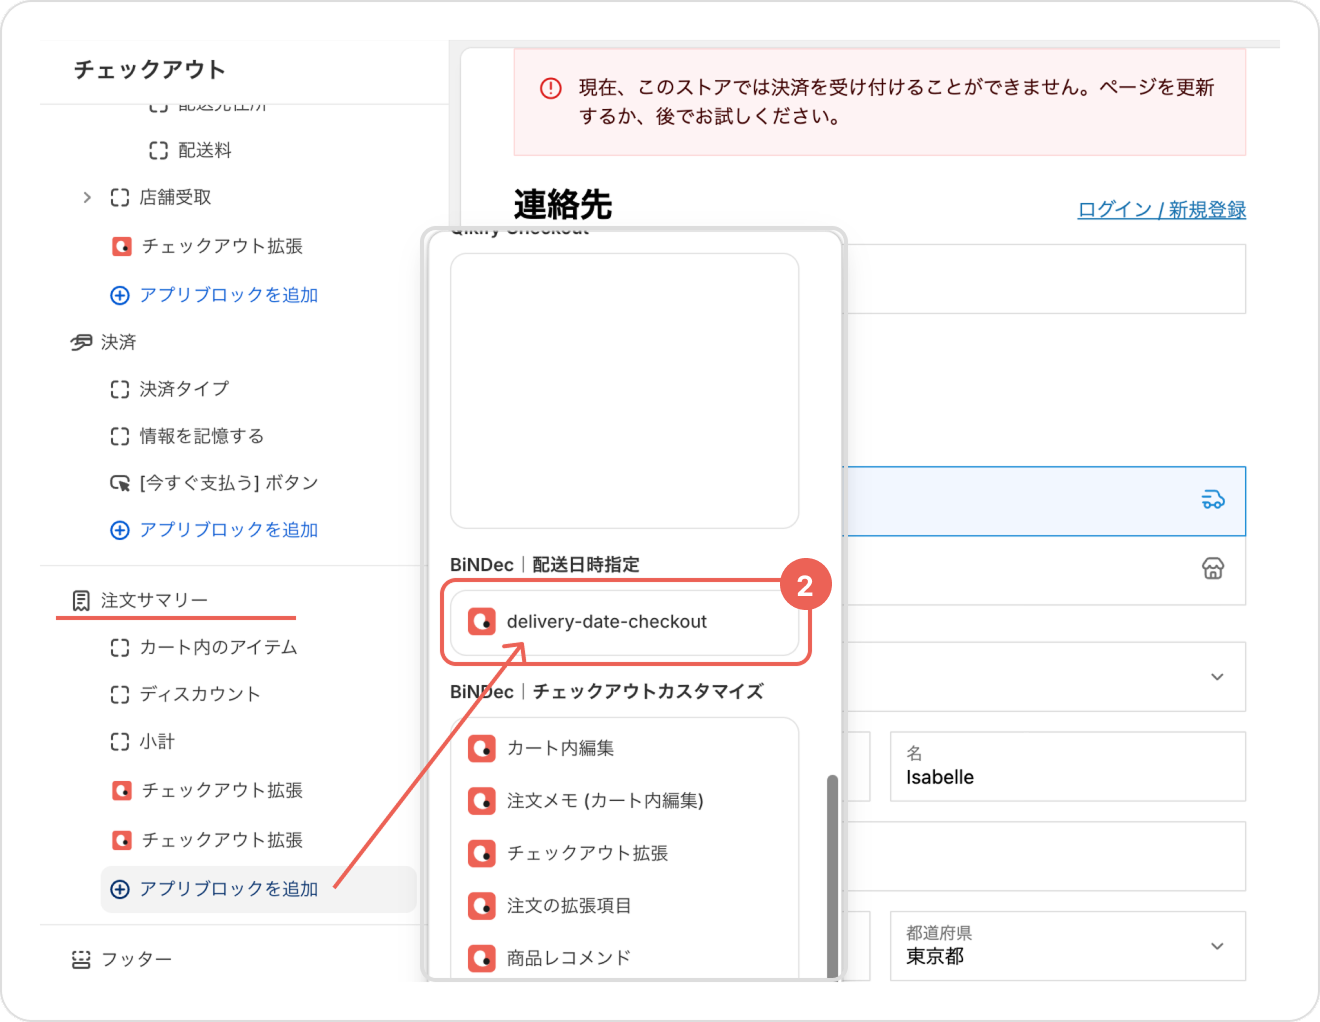Choose カート内編集 from app block list
This screenshot has height=1022, width=1320.
(560, 748)
